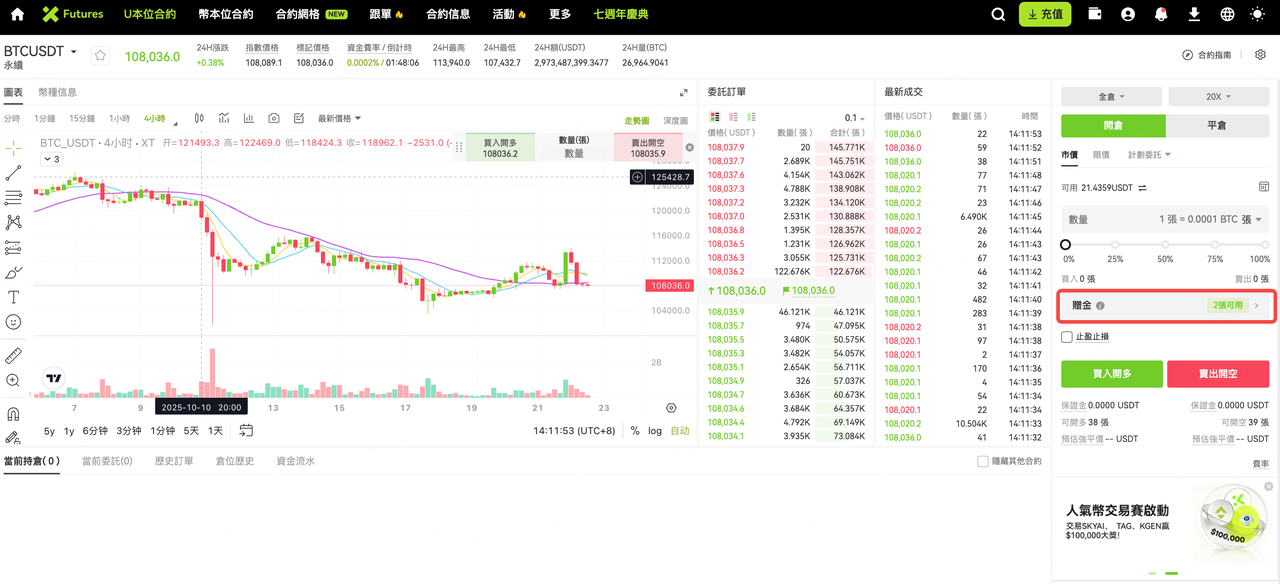View notifications via the bell icon
This screenshot has height=584, width=1280.
pyautogui.click(x=1161, y=15)
